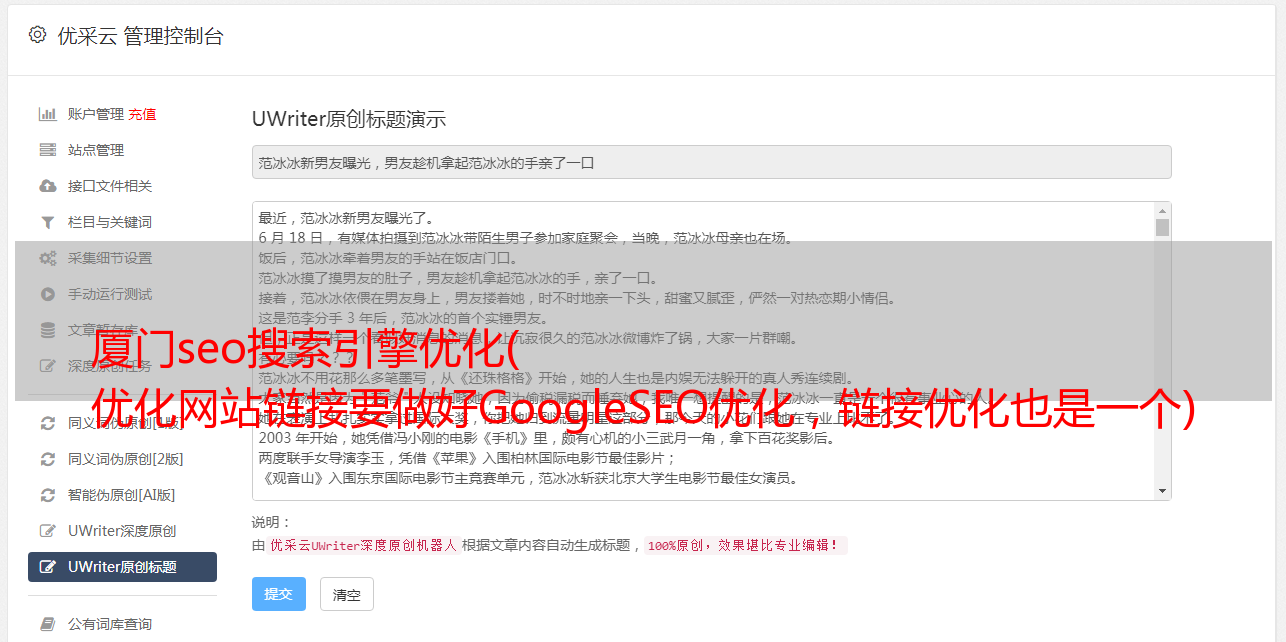Click the 优采云UWriter深度原创机器人 red text

pos(363,546)
